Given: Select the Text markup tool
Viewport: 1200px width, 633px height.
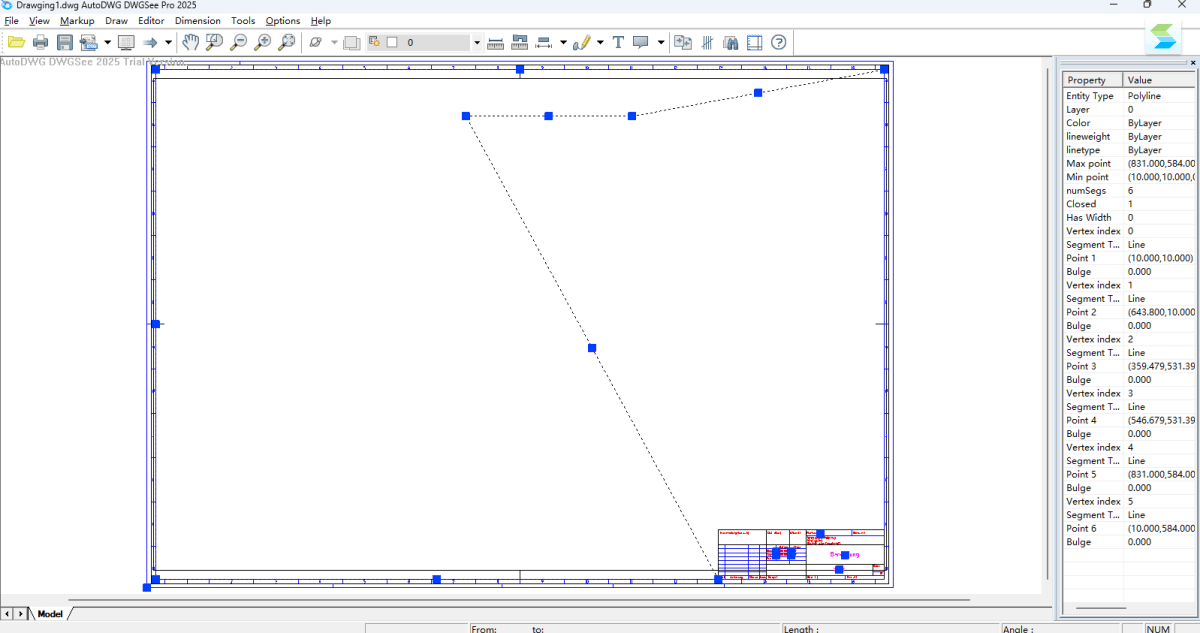Looking at the screenshot, I should point(617,42).
